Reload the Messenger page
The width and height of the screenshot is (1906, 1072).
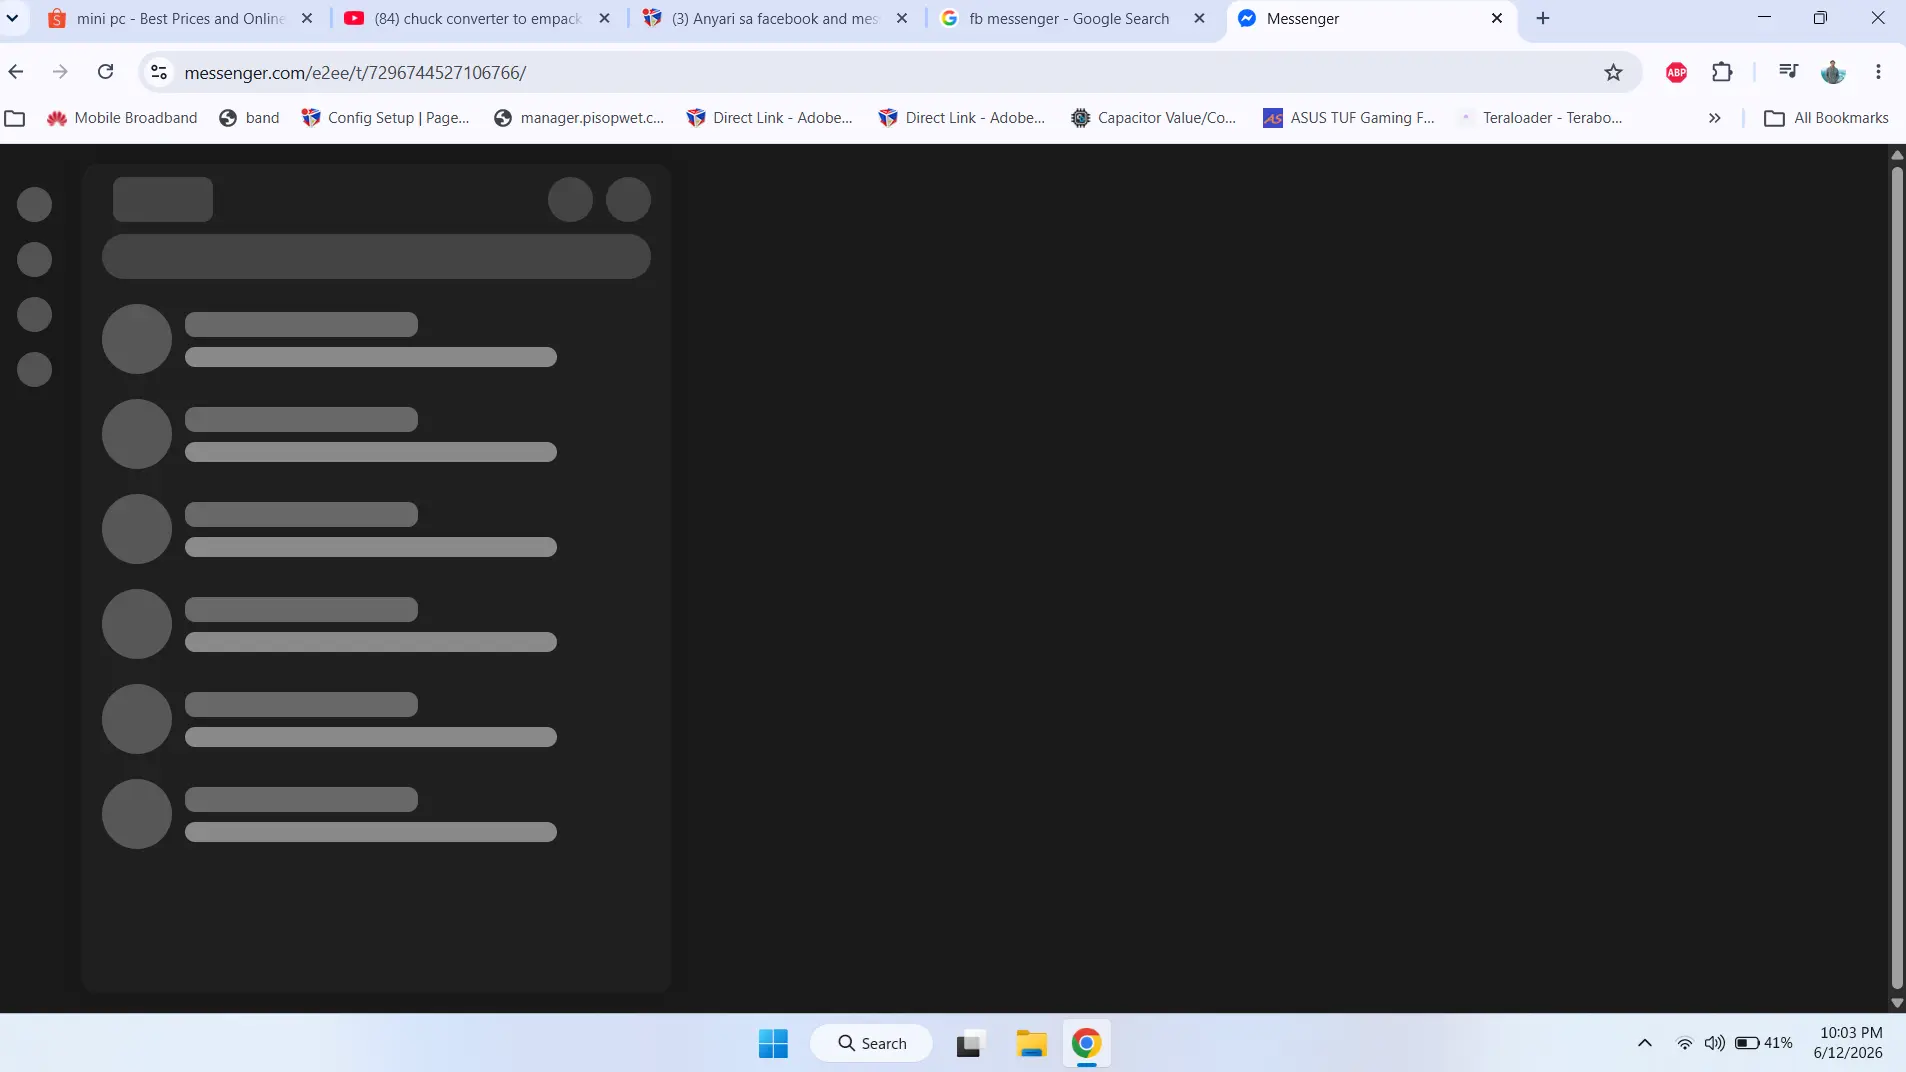(105, 72)
